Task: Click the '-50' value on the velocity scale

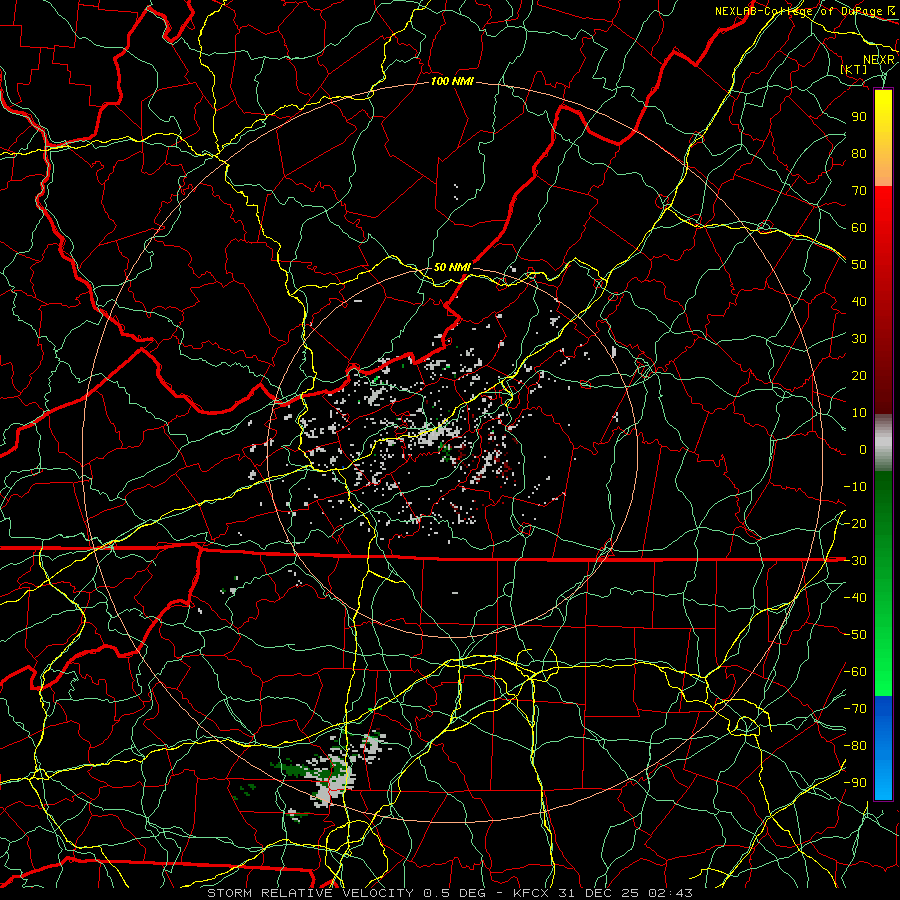Action: (x=855, y=635)
